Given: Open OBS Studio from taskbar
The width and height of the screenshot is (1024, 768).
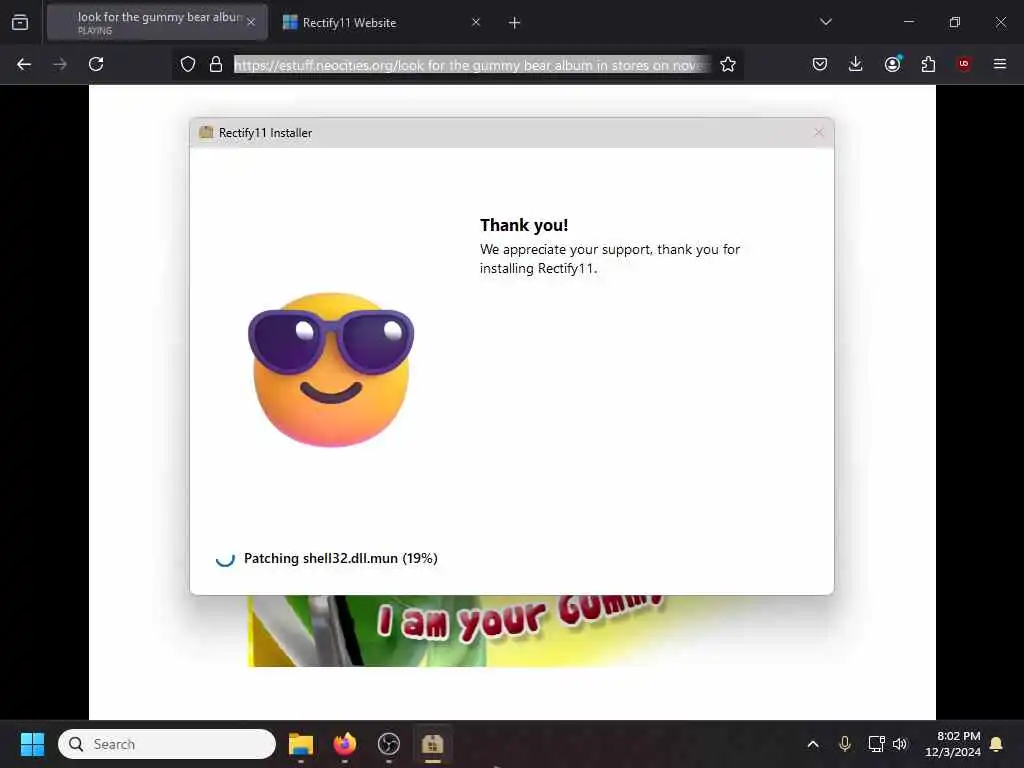Looking at the screenshot, I should click(x=389, y=744).
